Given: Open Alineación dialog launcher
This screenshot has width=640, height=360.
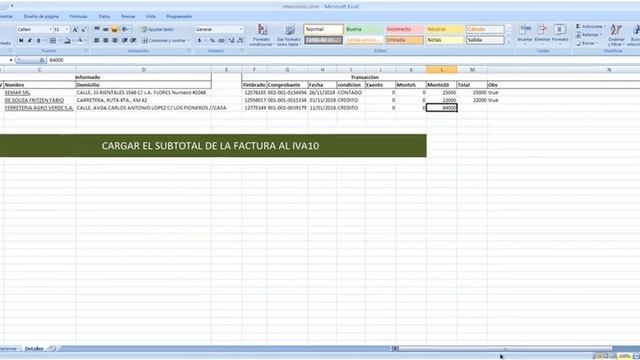Looking at the screenshot, I should click(189, 51).
